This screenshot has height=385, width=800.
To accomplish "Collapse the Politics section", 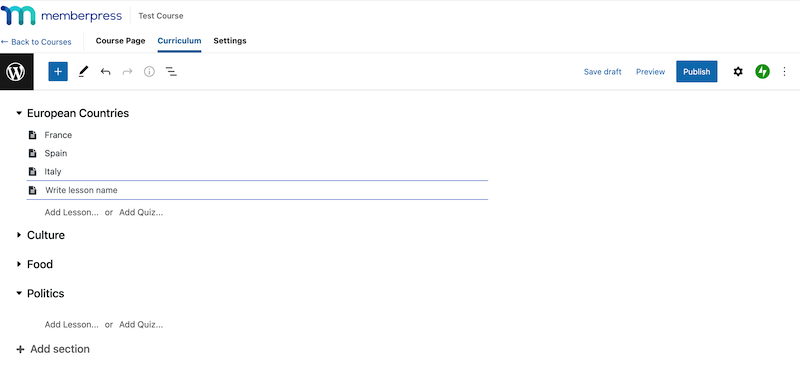I will 19,293.
